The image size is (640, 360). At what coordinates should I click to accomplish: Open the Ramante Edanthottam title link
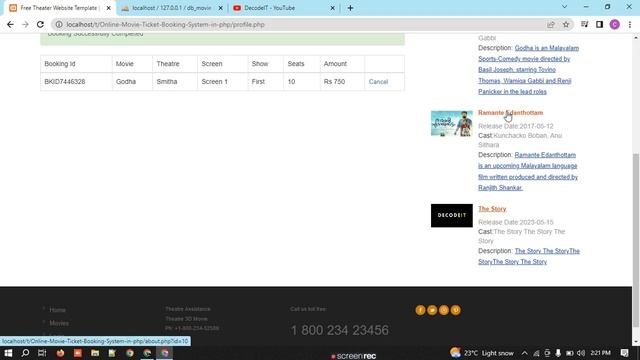[x=510, y=113]
